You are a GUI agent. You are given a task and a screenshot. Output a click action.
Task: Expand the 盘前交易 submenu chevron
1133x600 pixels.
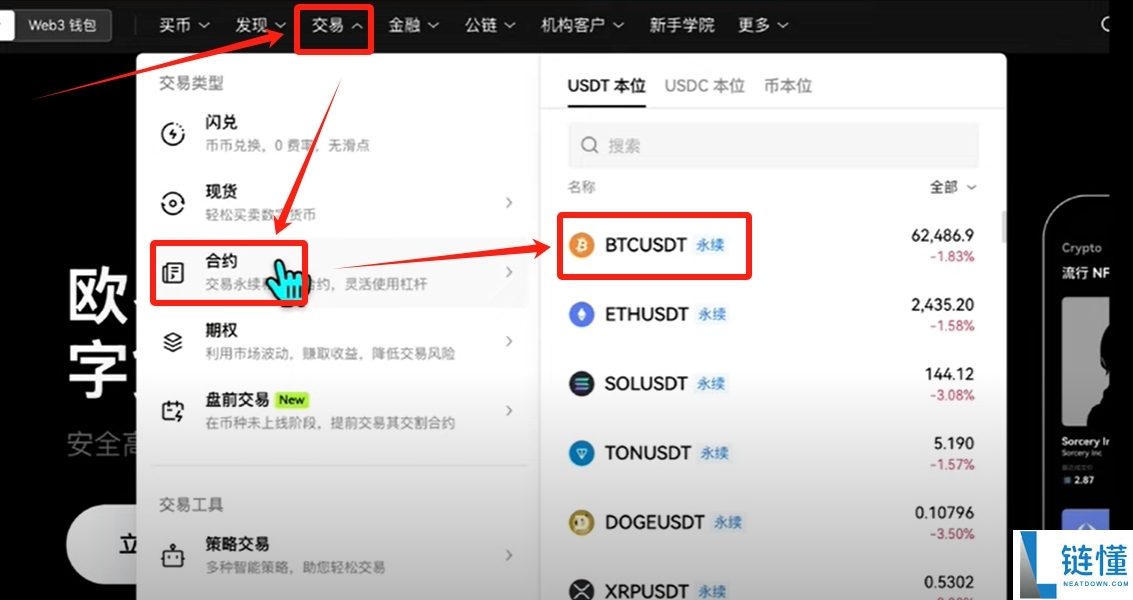point(509,411)
